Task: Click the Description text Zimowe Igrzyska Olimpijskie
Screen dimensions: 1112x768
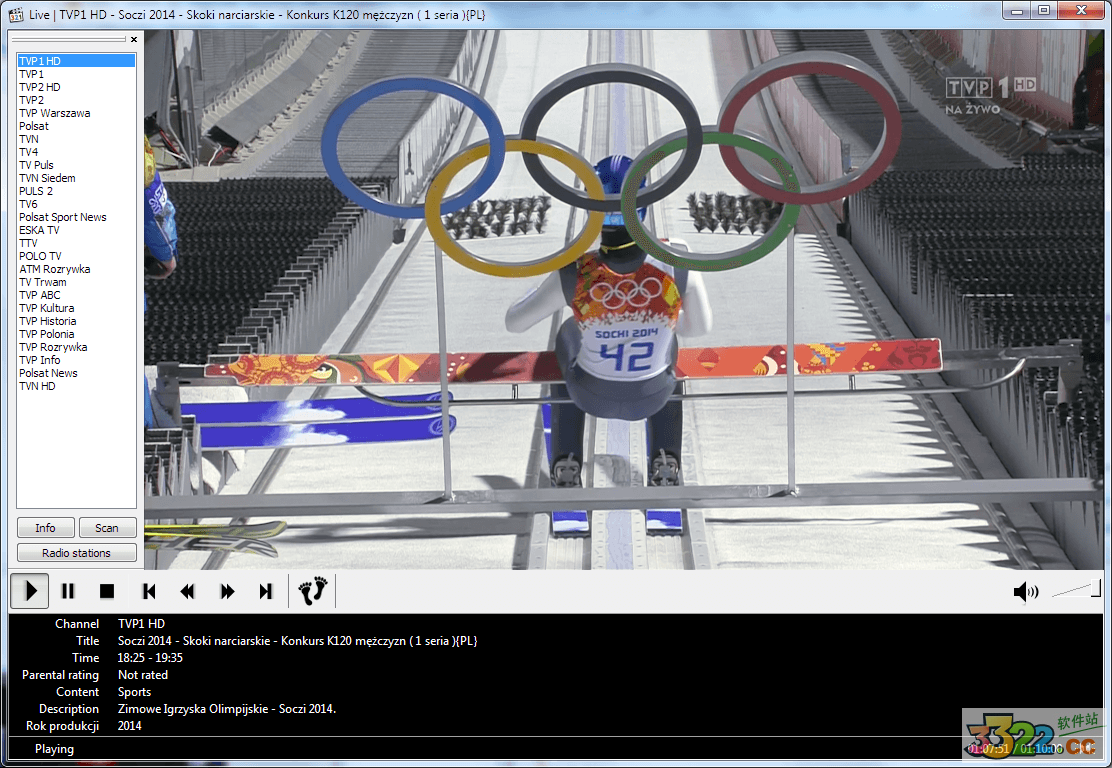Action: [227, 708]
